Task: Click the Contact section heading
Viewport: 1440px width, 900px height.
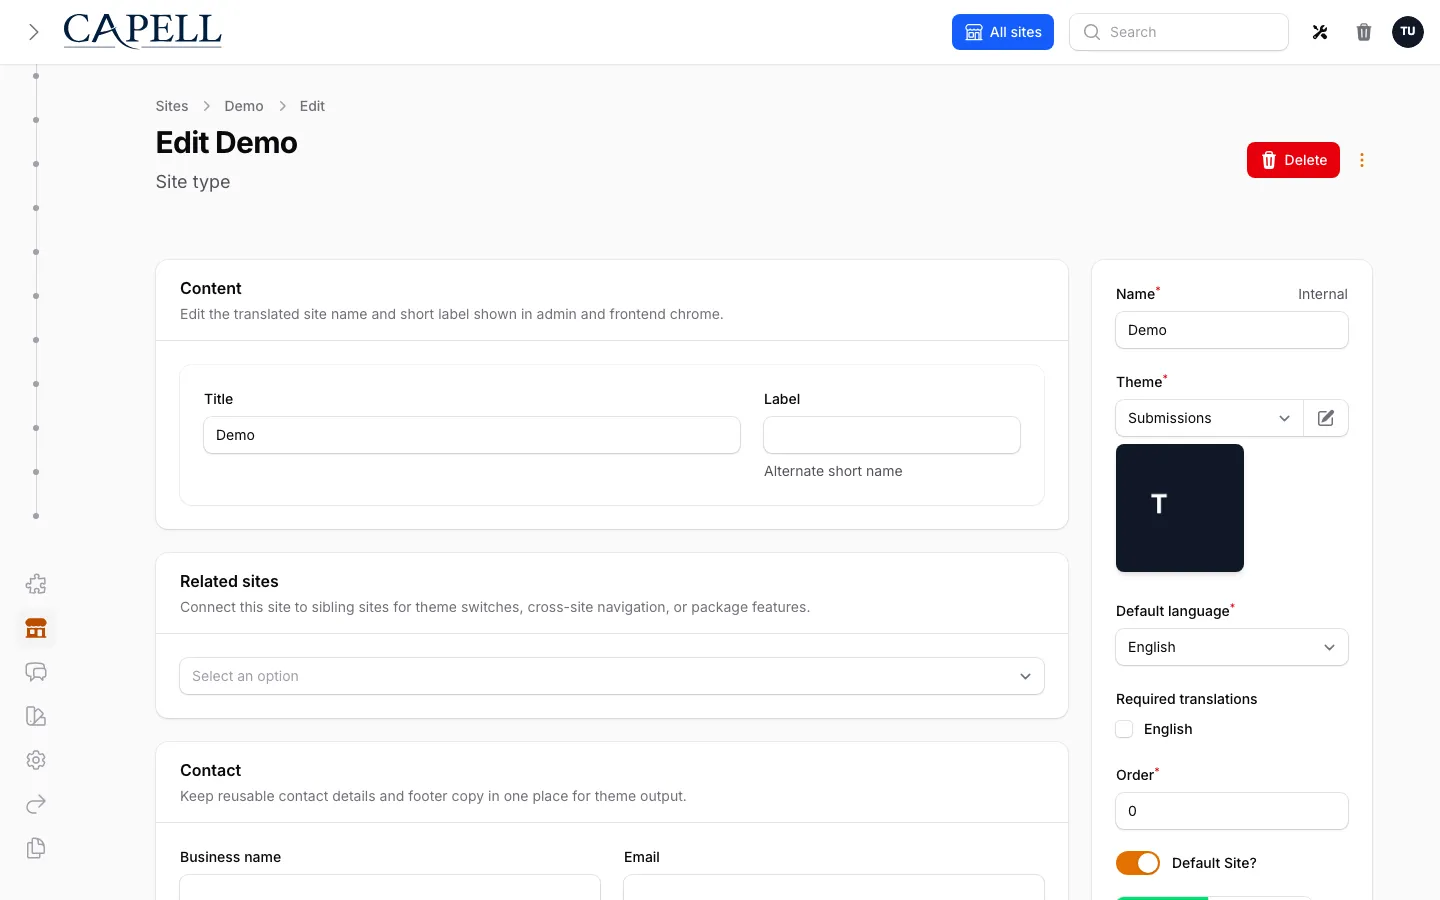Action: [x=211, y=770]
